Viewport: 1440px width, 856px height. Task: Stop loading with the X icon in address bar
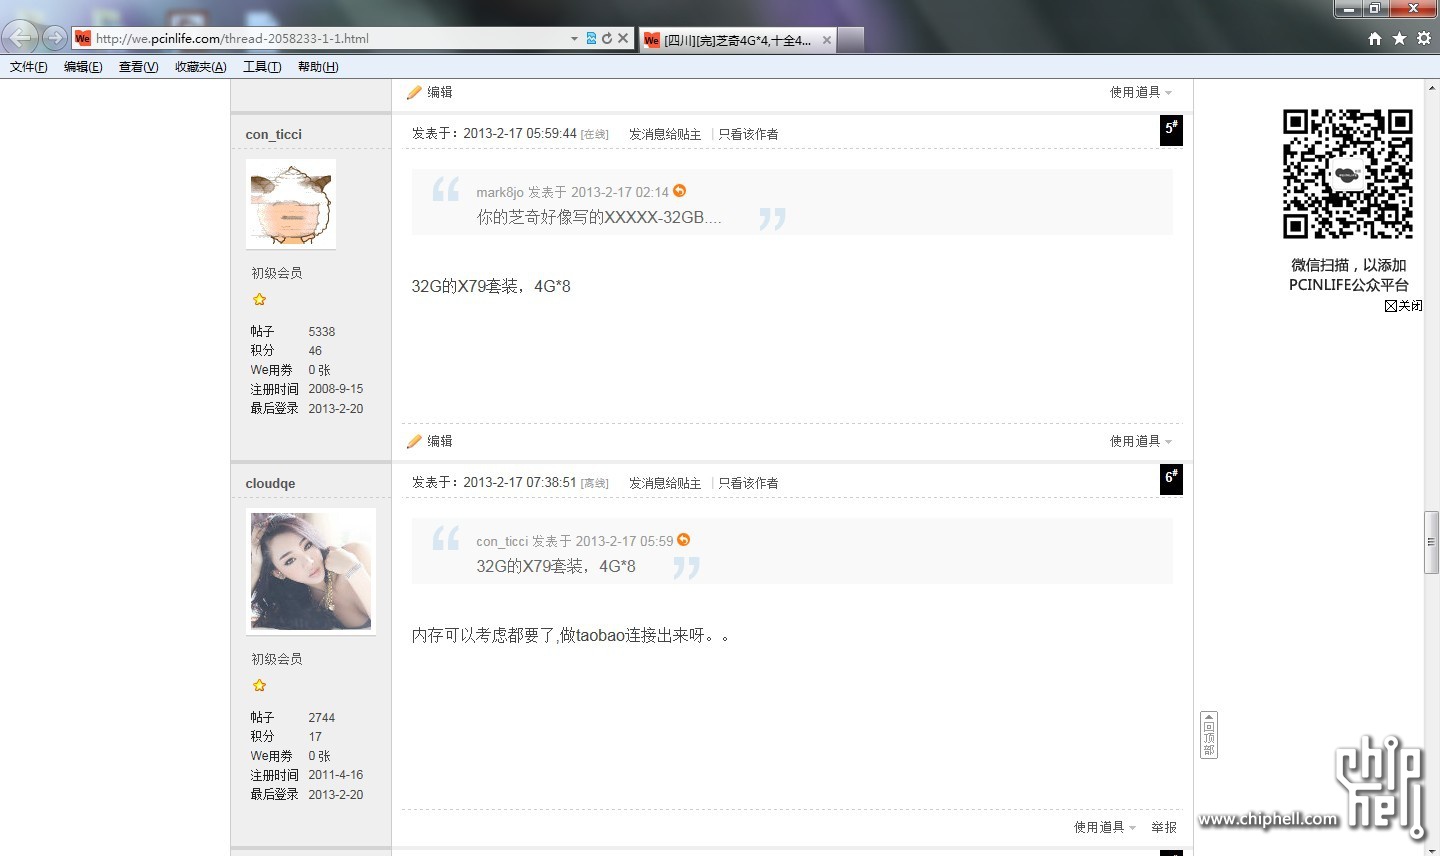[623, 38]
